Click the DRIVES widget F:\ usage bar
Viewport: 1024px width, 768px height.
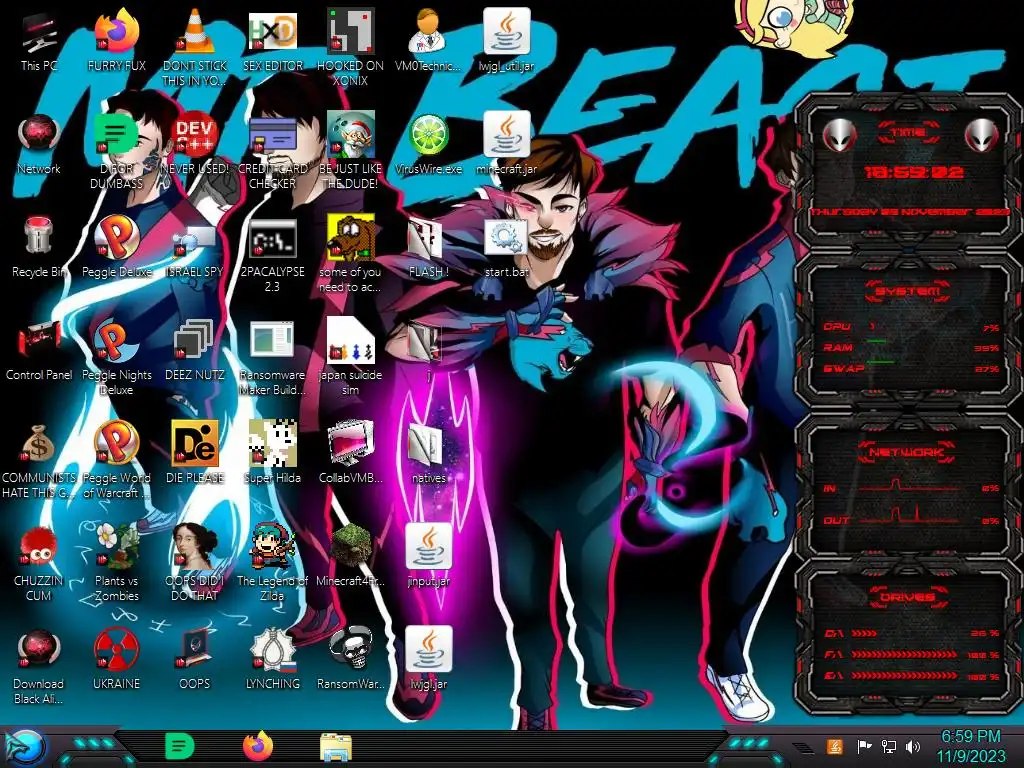pos(904,654)
